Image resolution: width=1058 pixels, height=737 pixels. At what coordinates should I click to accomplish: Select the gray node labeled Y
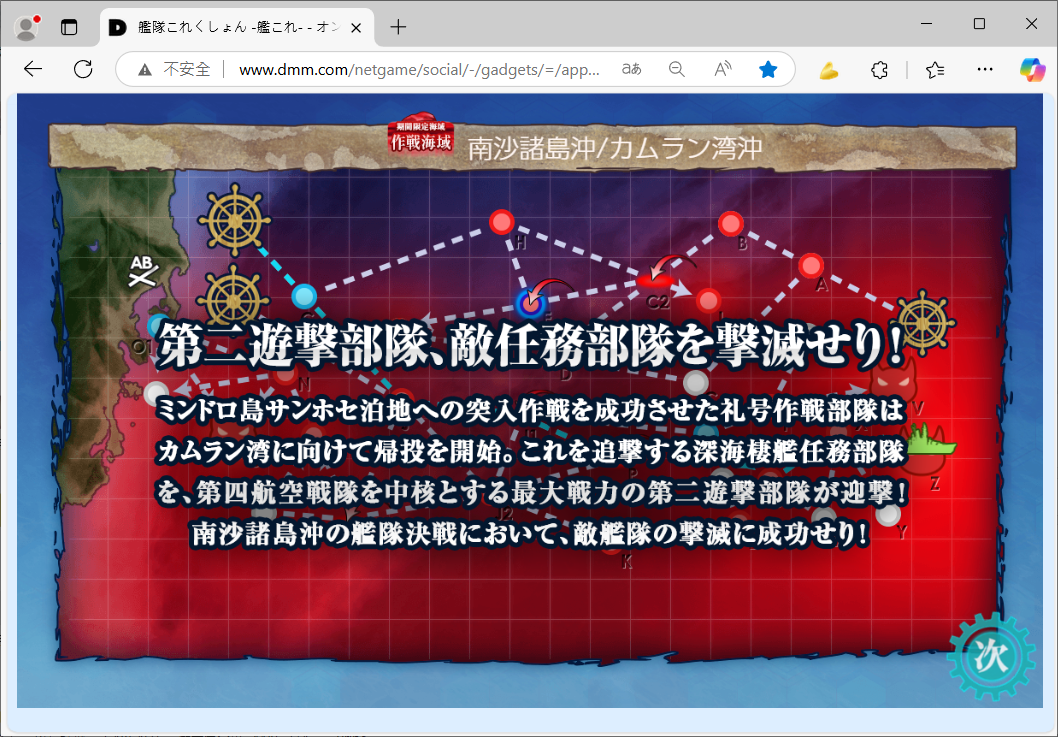[888, 514]
